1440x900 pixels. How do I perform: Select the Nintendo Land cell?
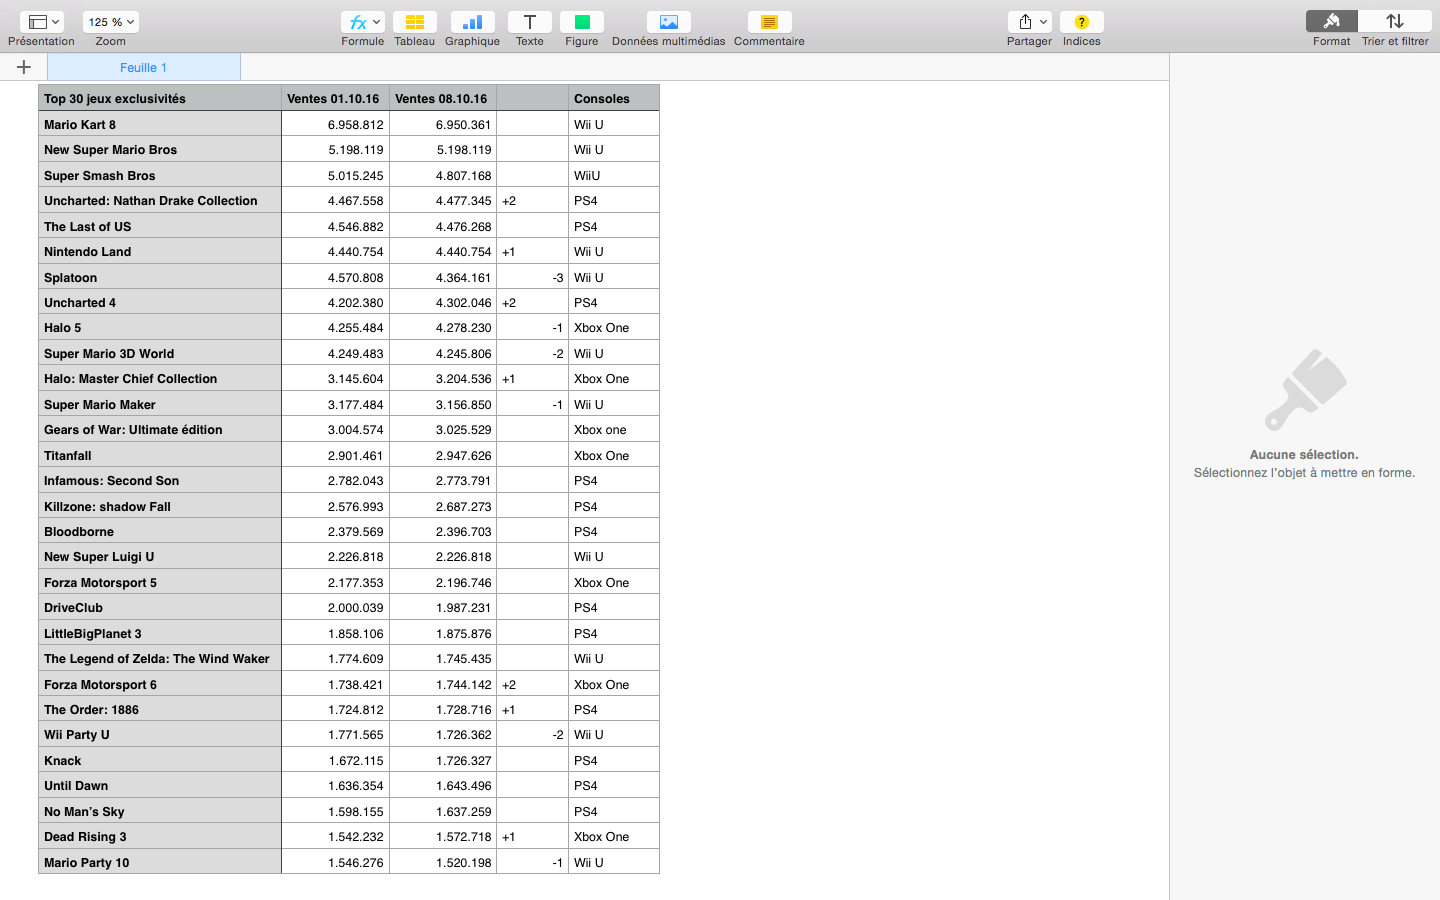point(160,251)
